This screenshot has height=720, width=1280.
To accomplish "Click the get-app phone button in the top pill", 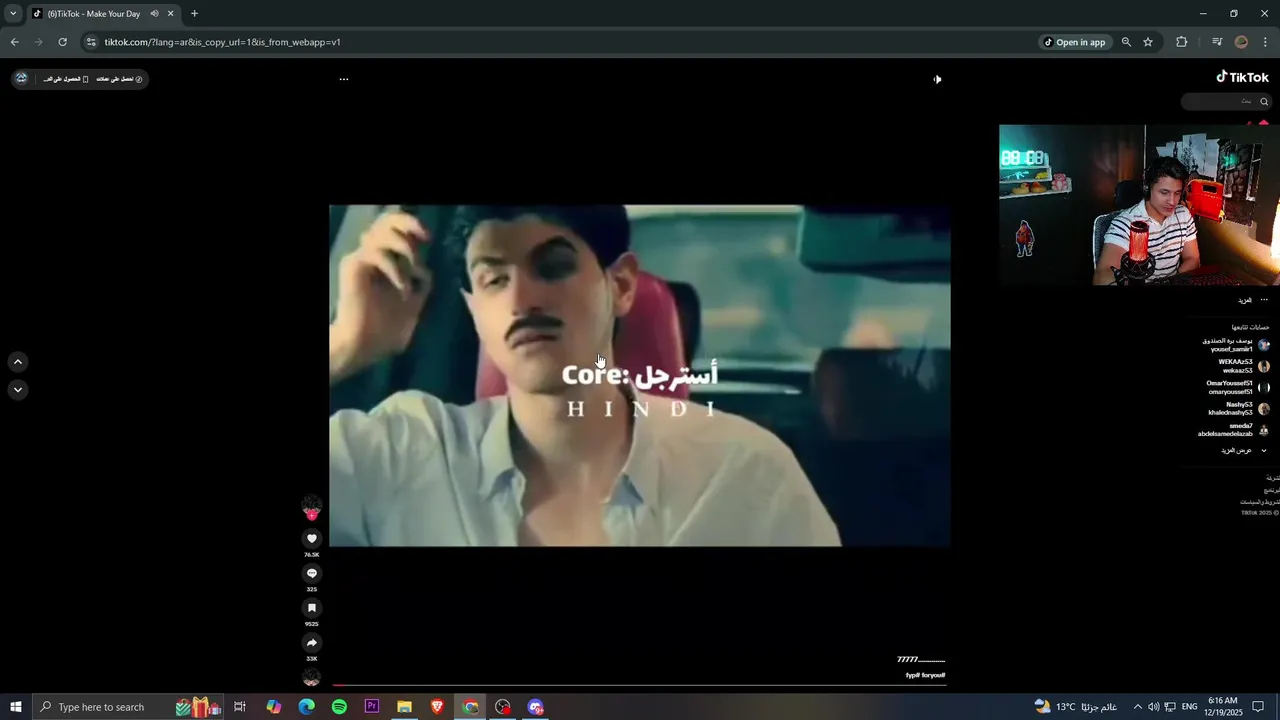I will [66, 79].
